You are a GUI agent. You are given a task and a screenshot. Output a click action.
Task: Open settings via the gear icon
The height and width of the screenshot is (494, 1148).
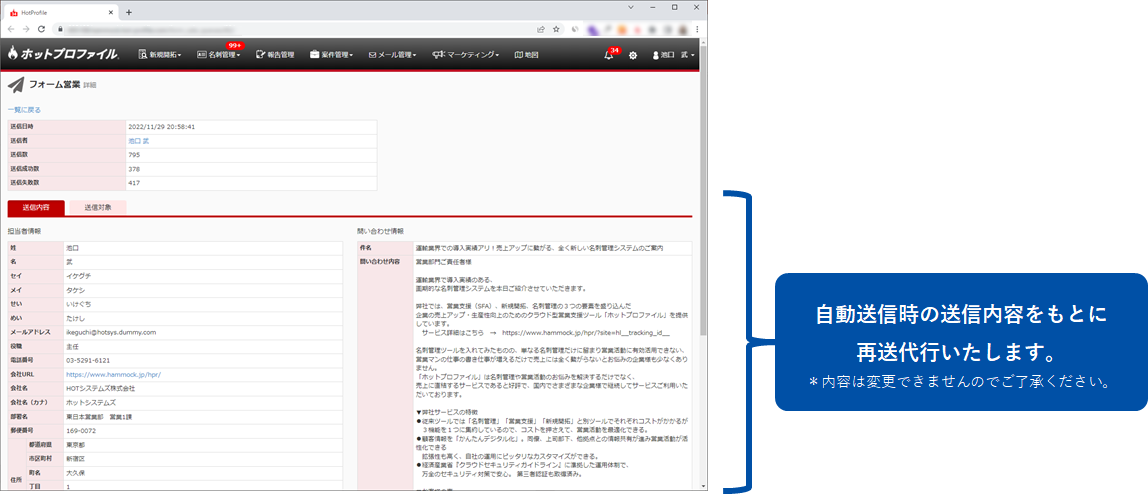pyautogui.click(x=633, y=55)
